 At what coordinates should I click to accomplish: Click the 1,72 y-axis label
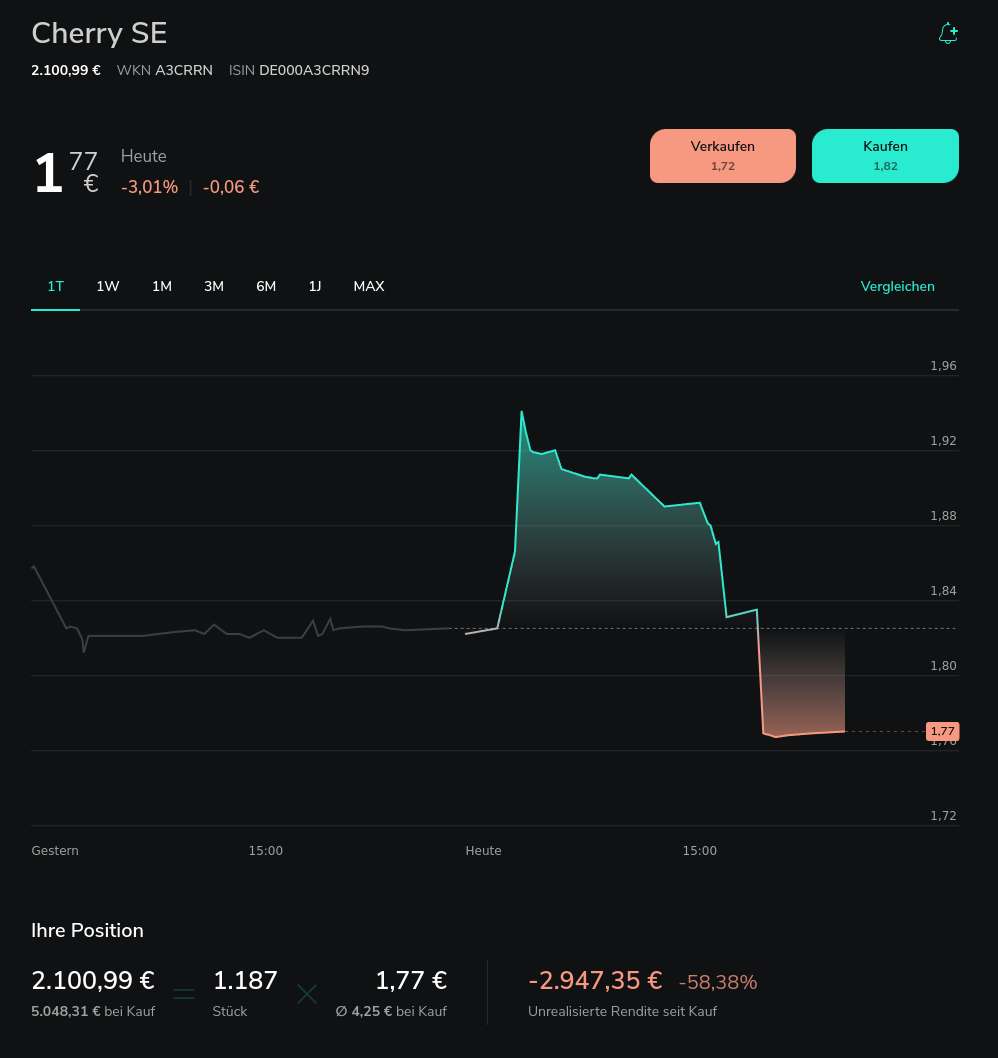pos(943,816)
